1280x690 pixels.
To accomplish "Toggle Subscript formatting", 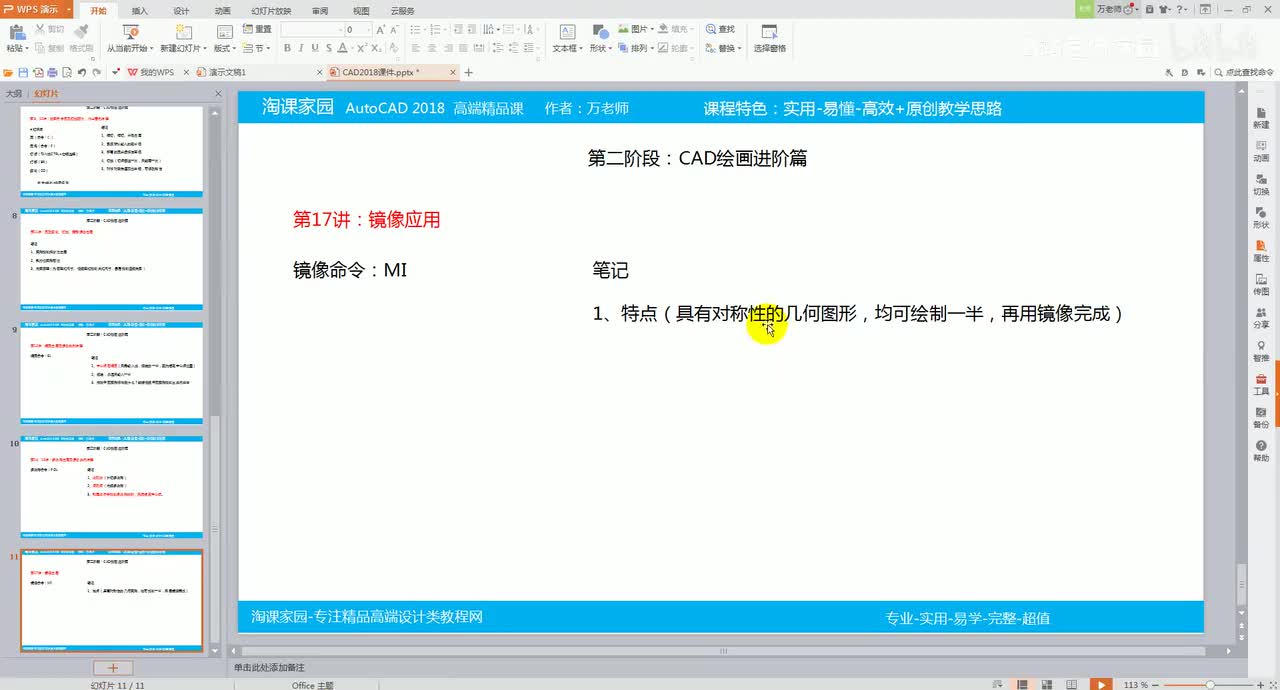I will click(x=376, y=48).
